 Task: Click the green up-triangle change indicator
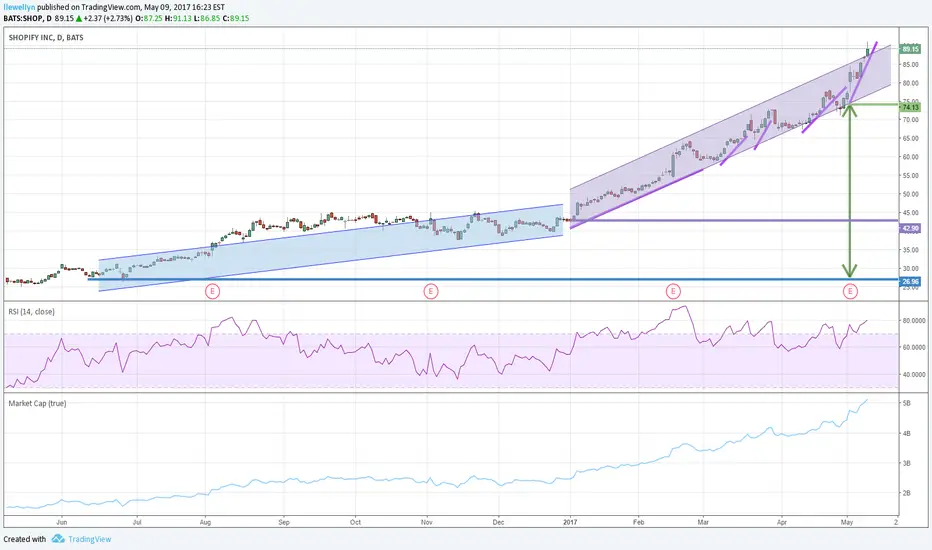click(x=78, y=18)
